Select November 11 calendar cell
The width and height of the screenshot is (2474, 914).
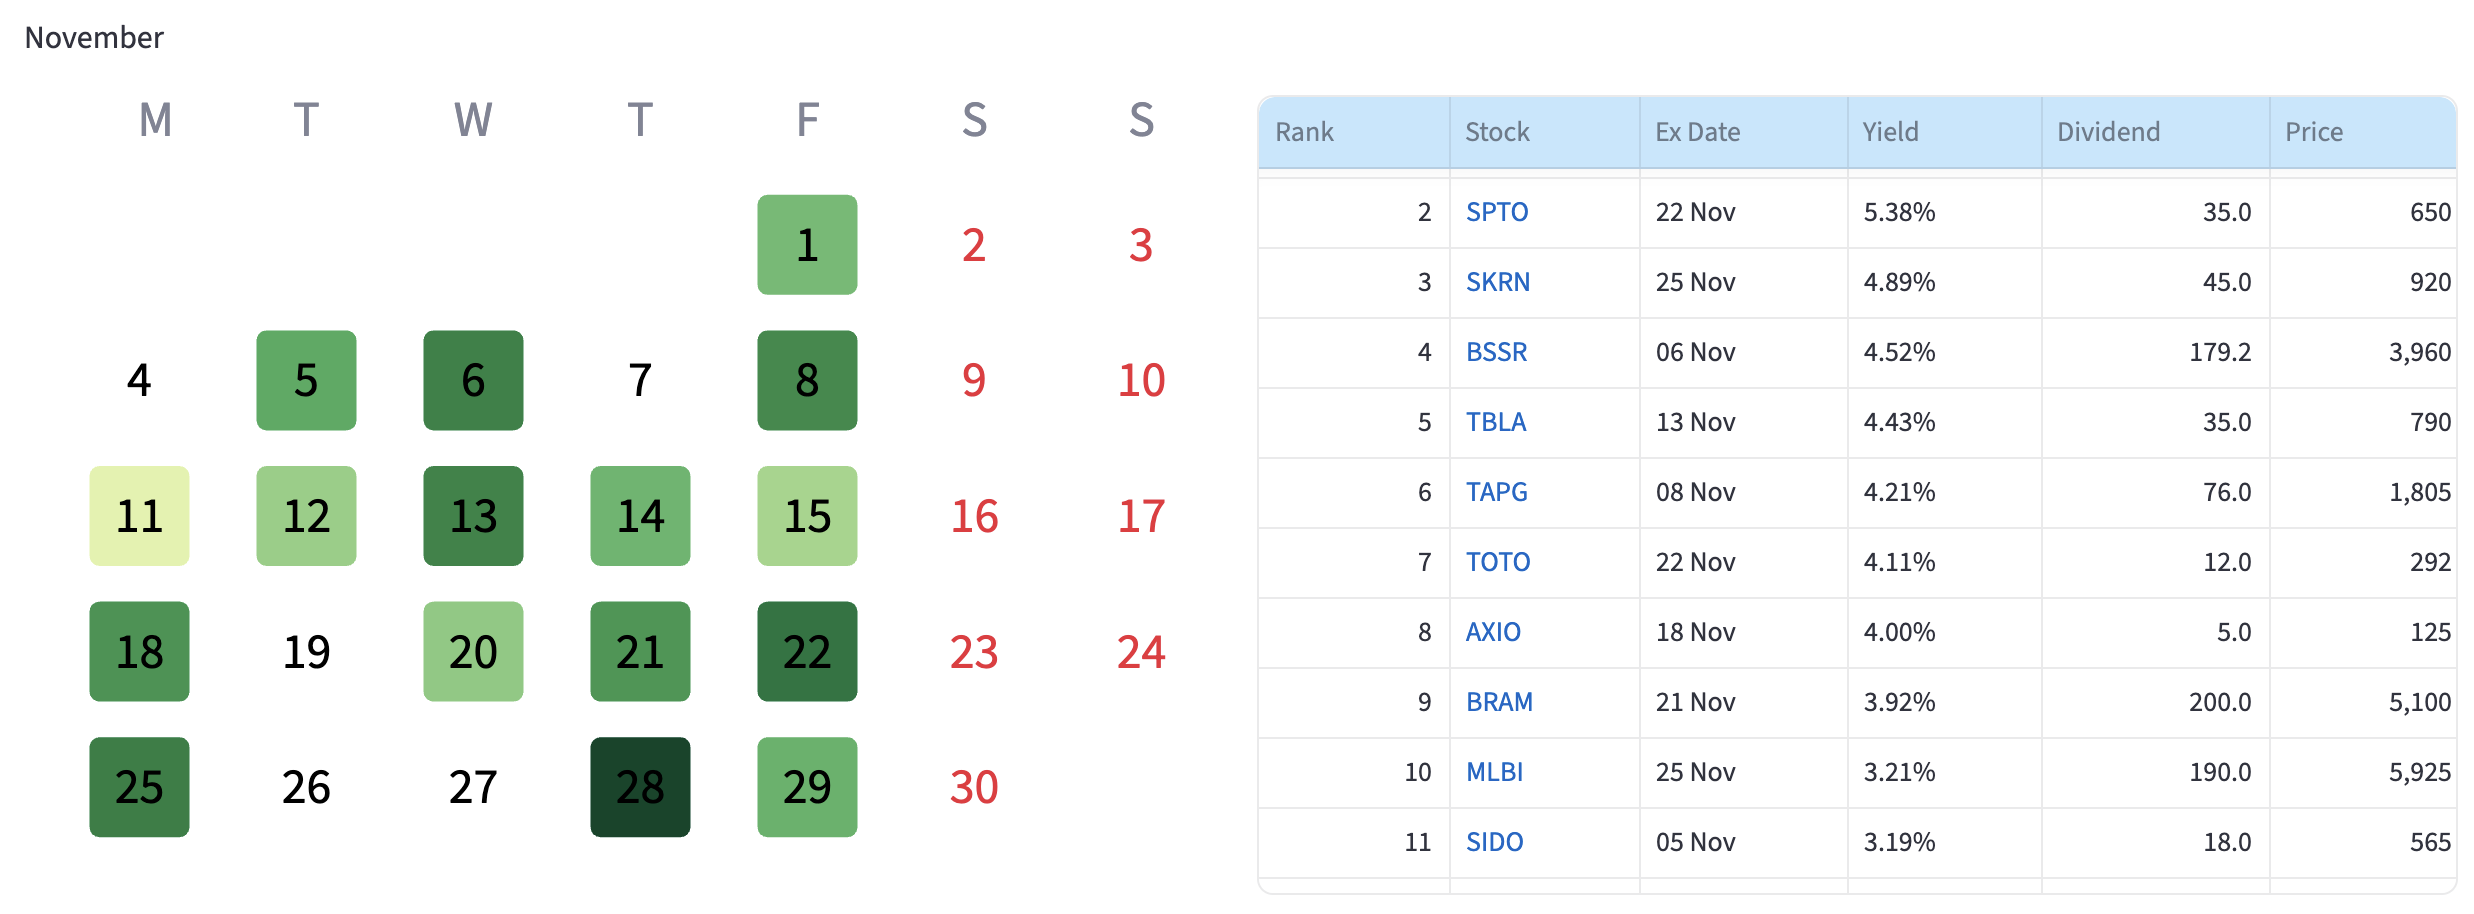click(x=139, y=516)
